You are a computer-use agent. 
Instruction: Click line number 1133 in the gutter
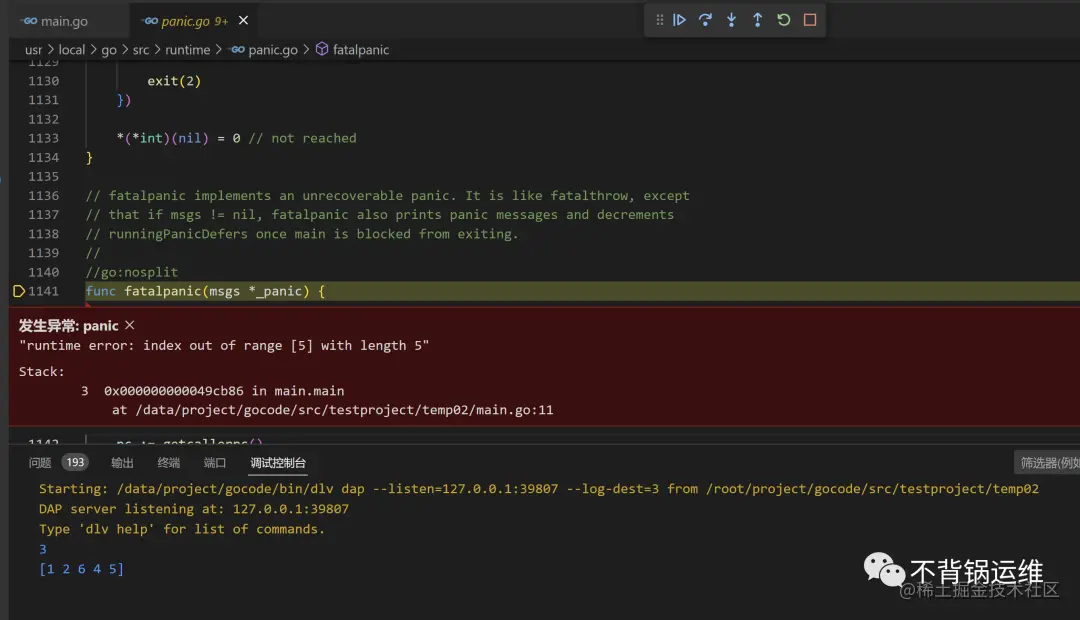(x=43, y=138)
